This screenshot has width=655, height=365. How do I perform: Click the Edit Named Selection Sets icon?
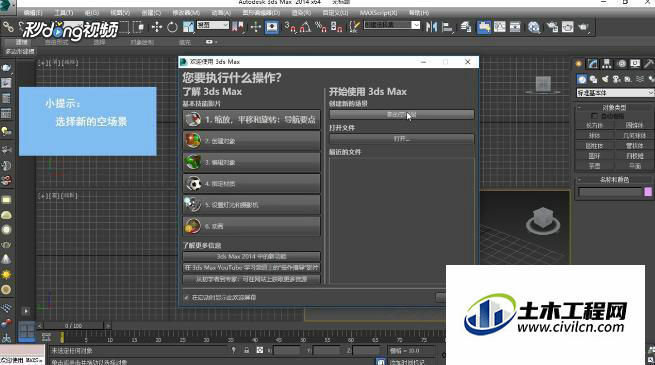(354, 27)
